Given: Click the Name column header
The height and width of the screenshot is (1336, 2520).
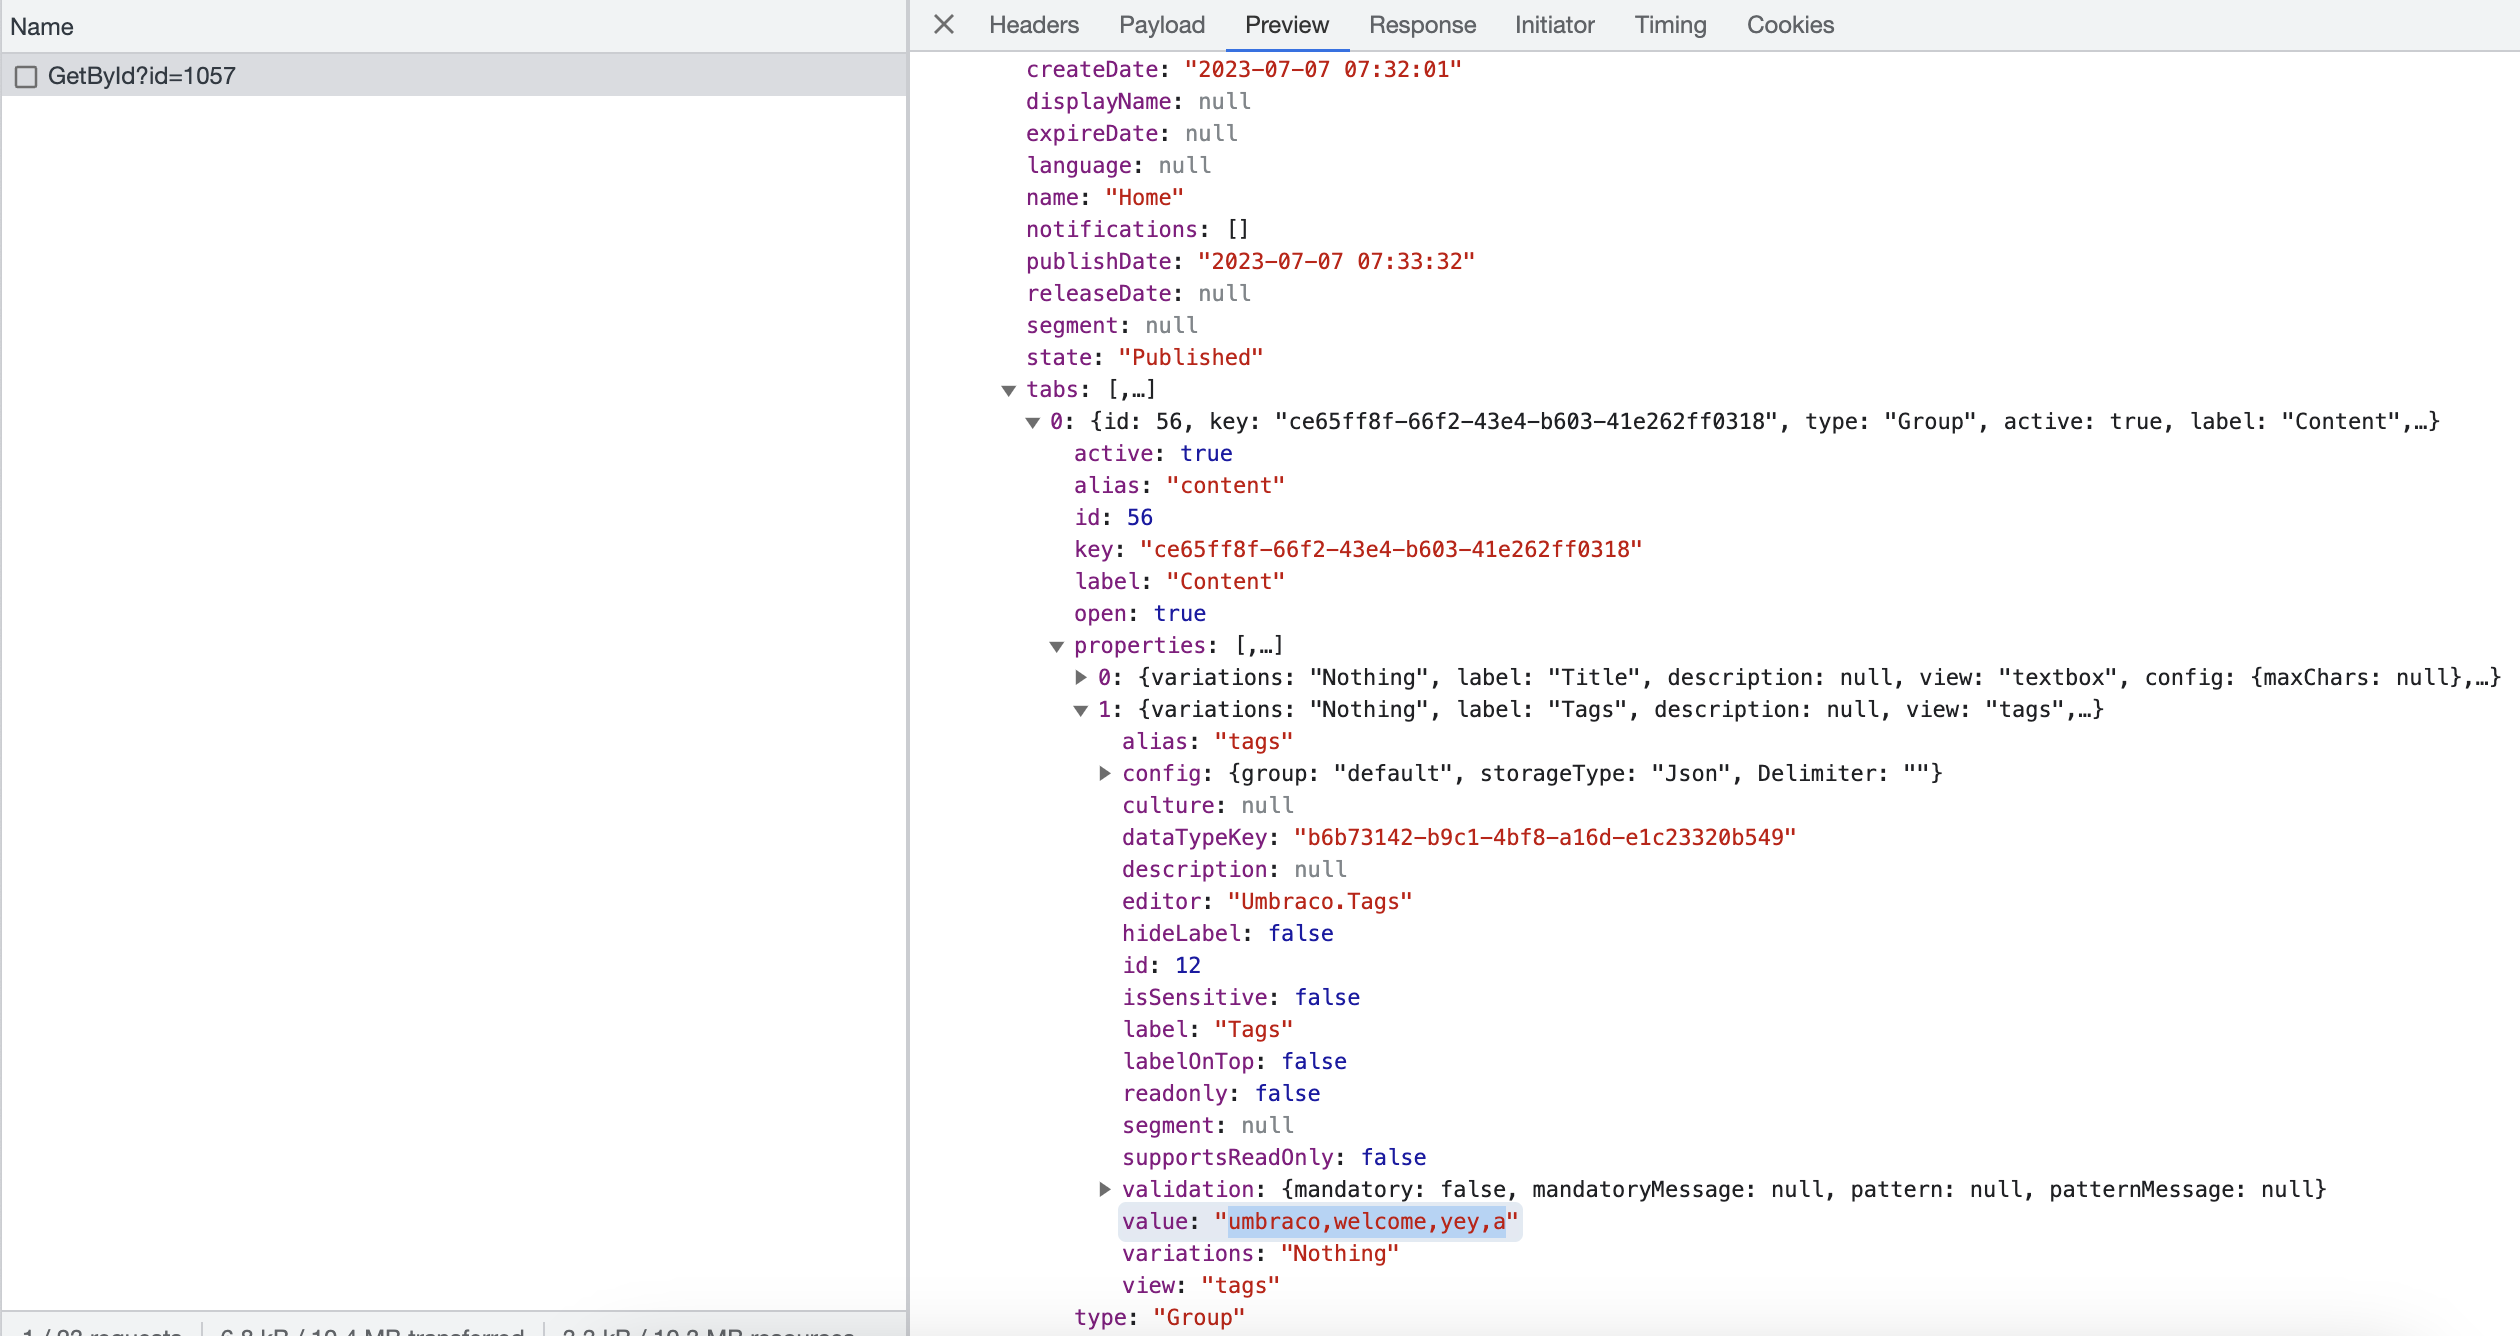Looking at the screenshot, I should [42, 27].
